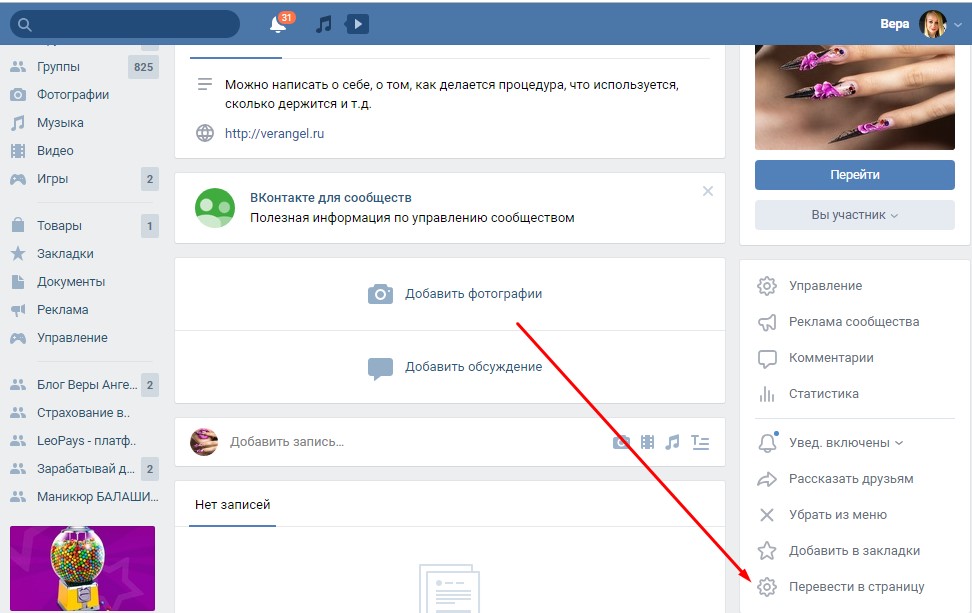Select the Нет записей tab
This screenshot has height=613, width=972.
click(x=232, y=505)
